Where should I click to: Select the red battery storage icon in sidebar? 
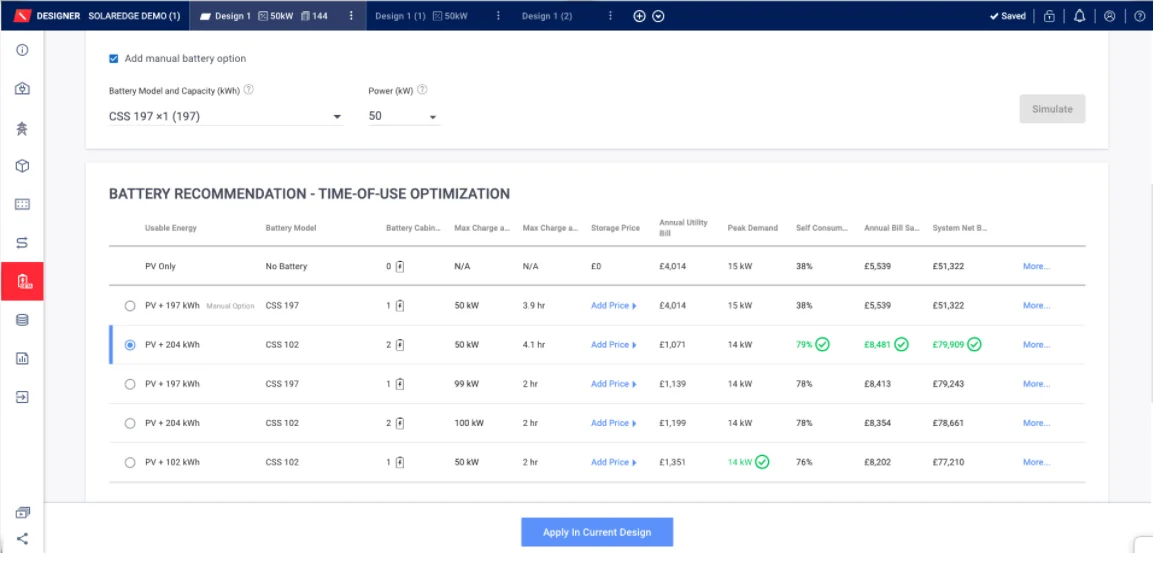pyautogui.click(x=22, y=281)
